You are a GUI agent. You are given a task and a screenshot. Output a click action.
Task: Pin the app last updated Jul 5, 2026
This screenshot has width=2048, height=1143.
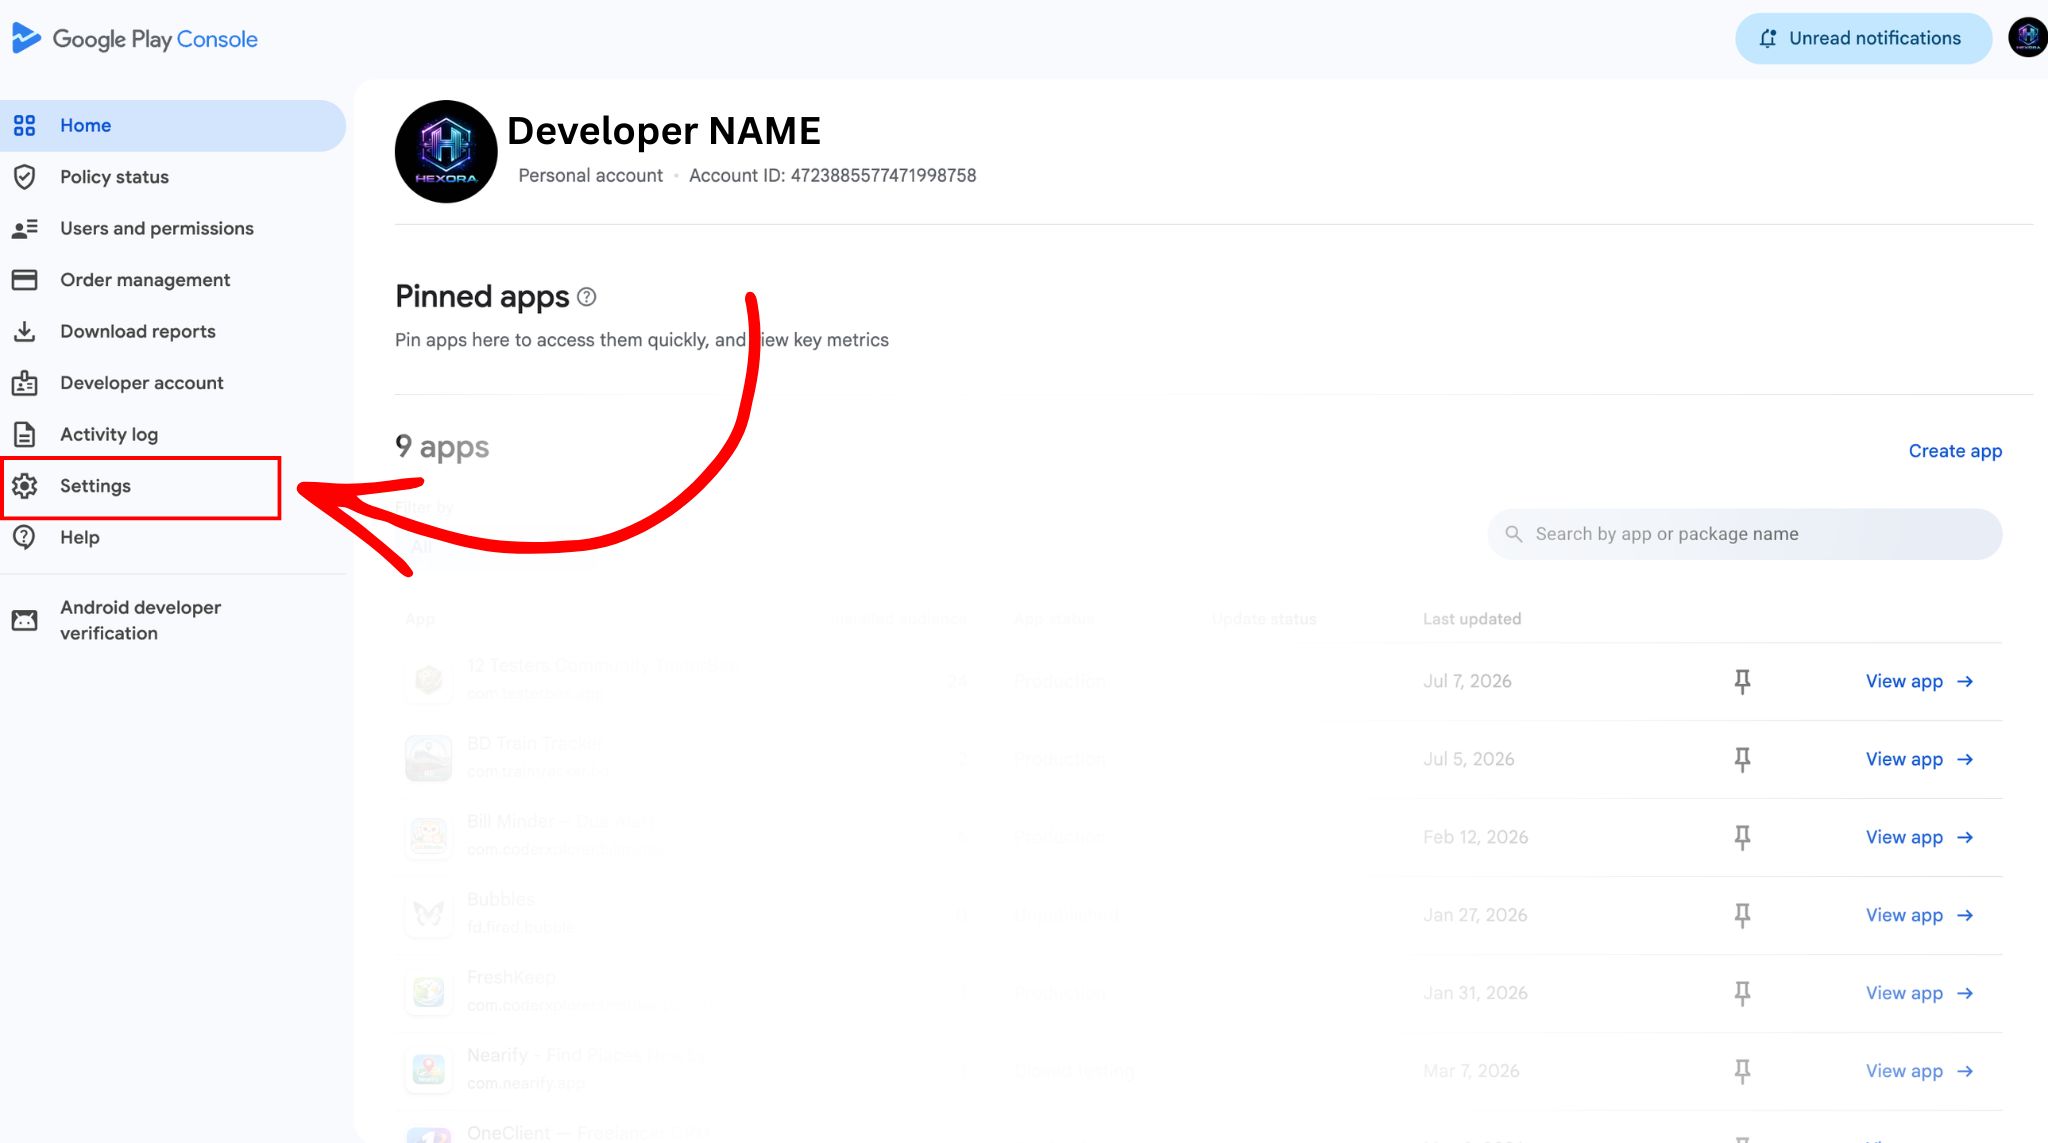(x=1742, y=760)
